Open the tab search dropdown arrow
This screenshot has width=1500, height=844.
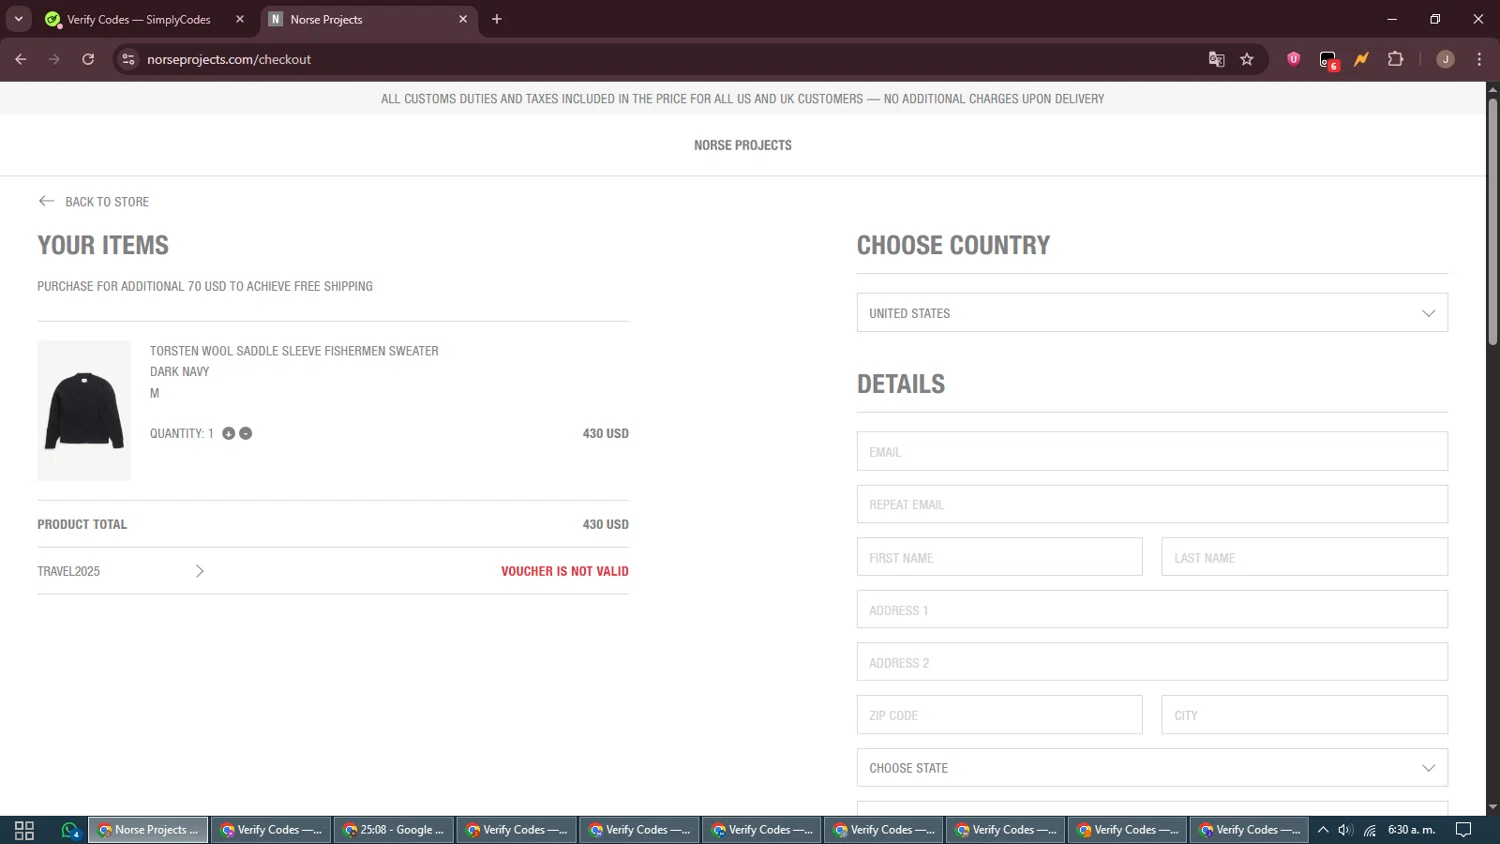click(18, 19)
